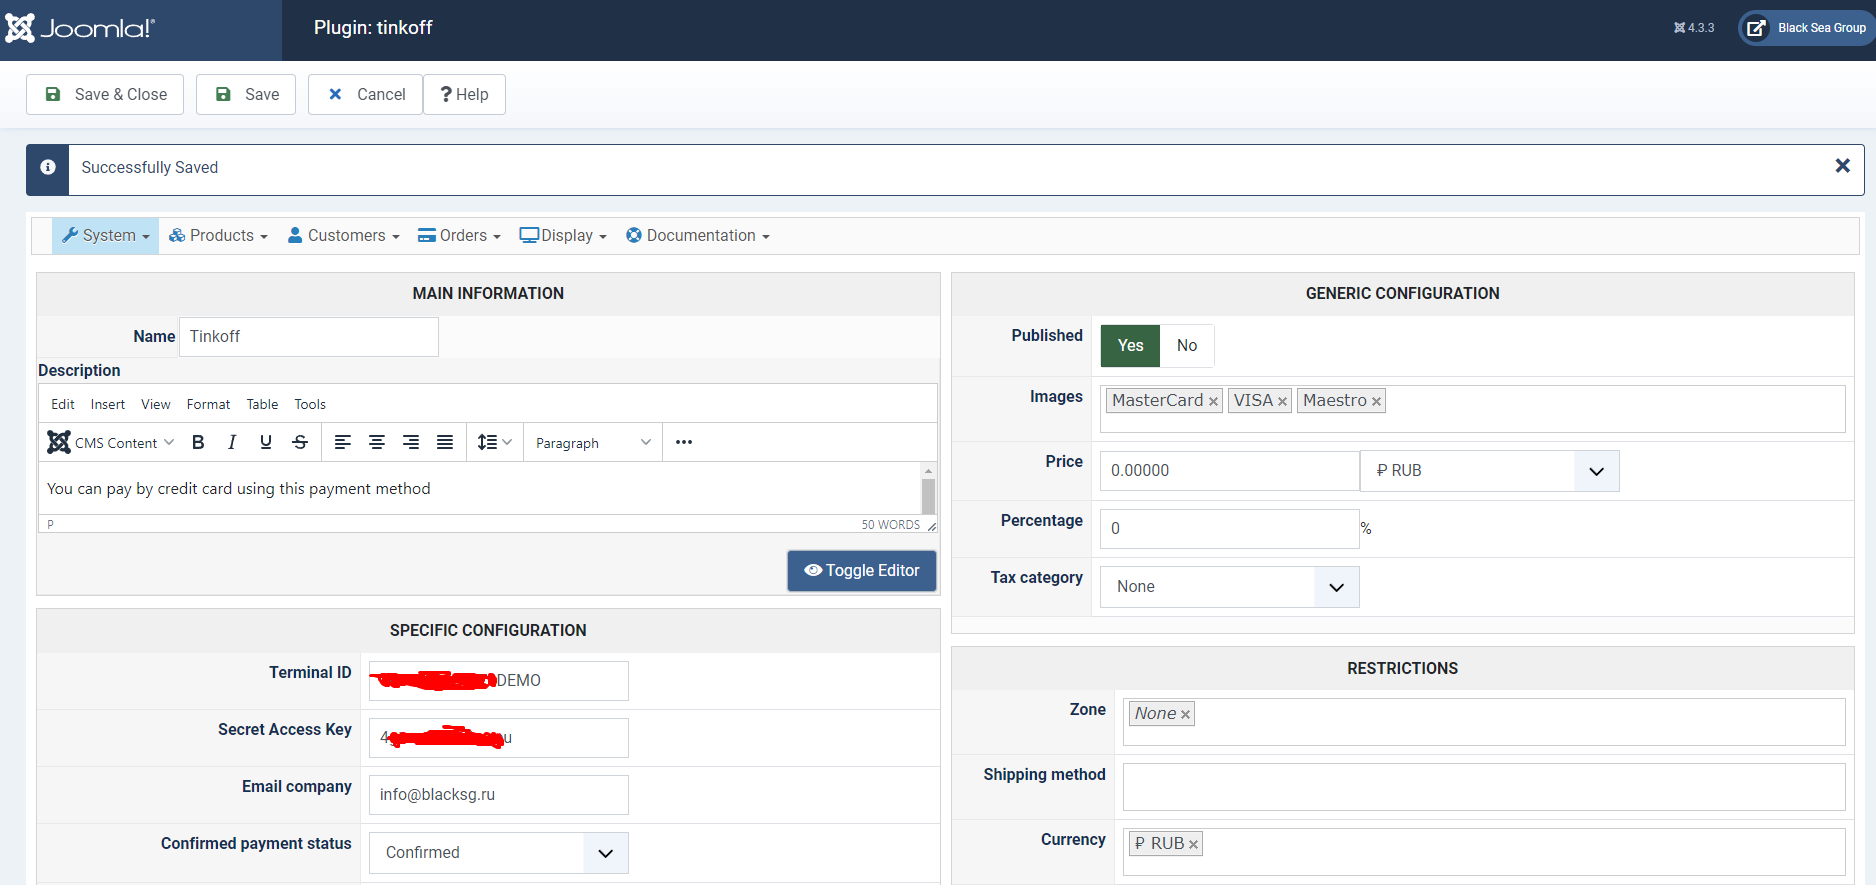Open Confirmed payment status dropdown
The image size is (1876, 885).
point(499,853)
